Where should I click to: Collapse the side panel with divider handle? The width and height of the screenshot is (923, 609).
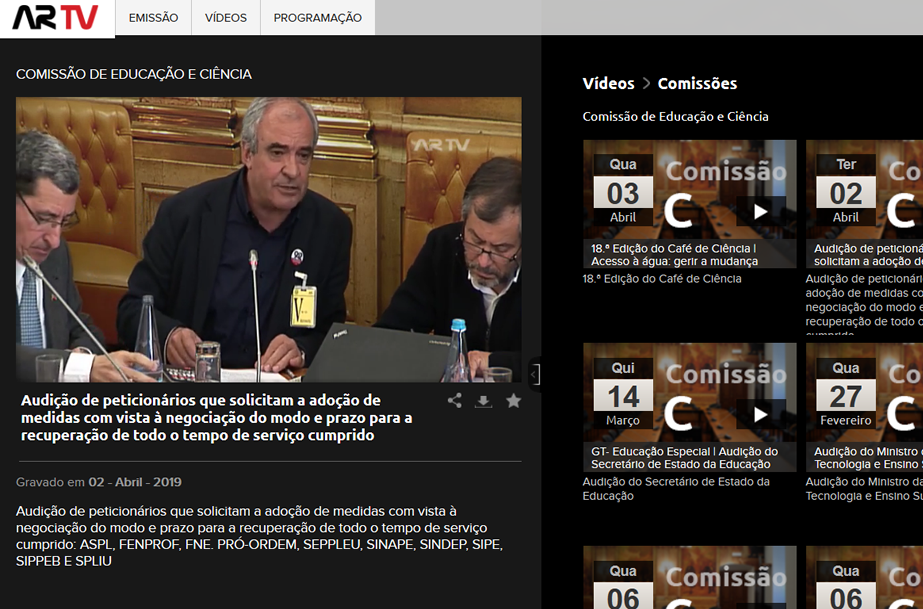[535, 374]
